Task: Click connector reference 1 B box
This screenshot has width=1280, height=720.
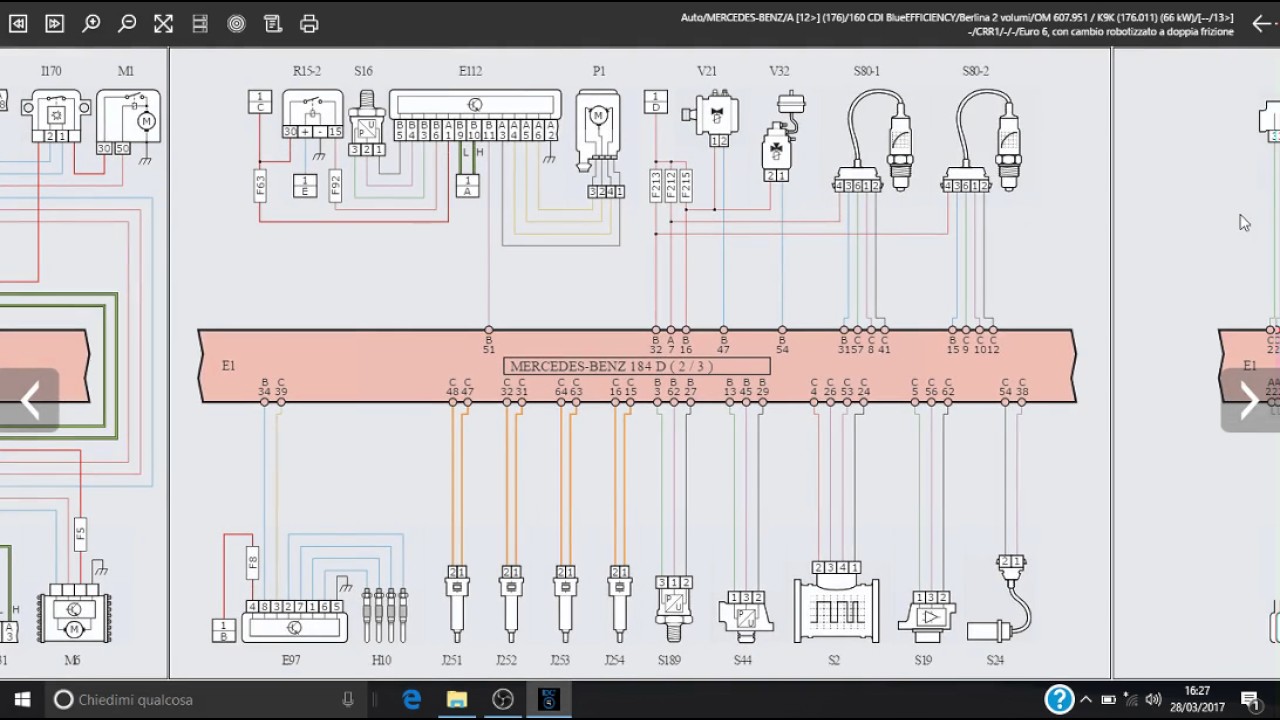Action: click(223, 630)
